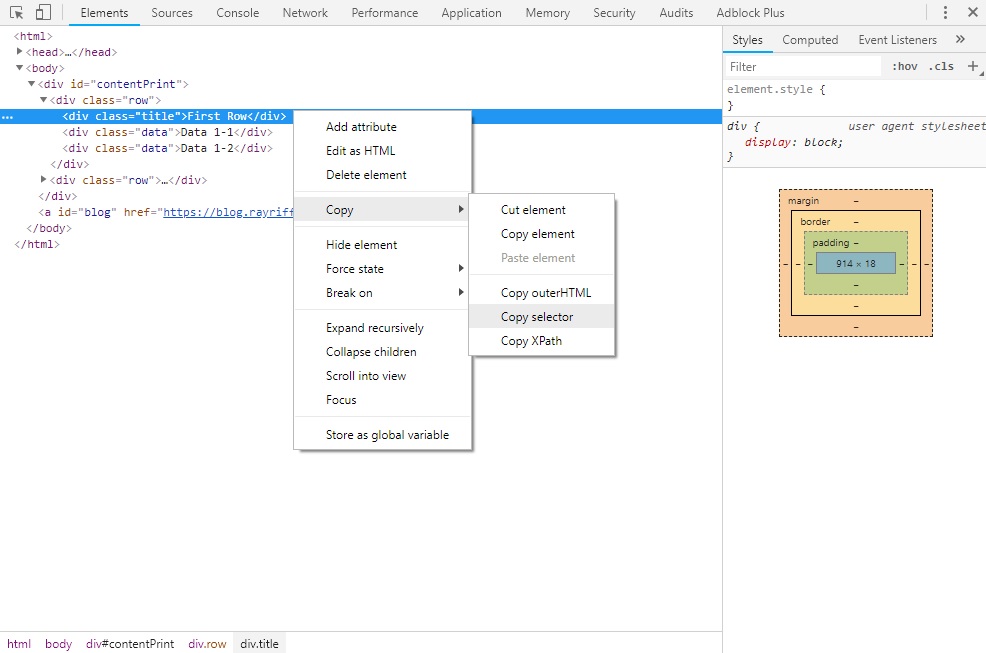Image resolution: width=986 pixels, height=653 pixels.
Task: Switch to the Console tab
Action: (238, 13)
